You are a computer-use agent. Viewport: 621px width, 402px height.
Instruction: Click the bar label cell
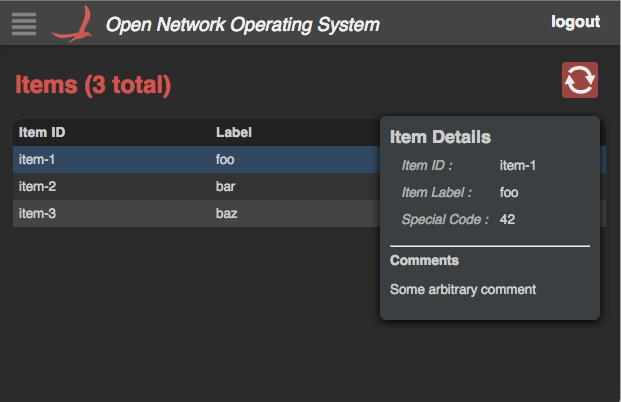tap(227, 186)
